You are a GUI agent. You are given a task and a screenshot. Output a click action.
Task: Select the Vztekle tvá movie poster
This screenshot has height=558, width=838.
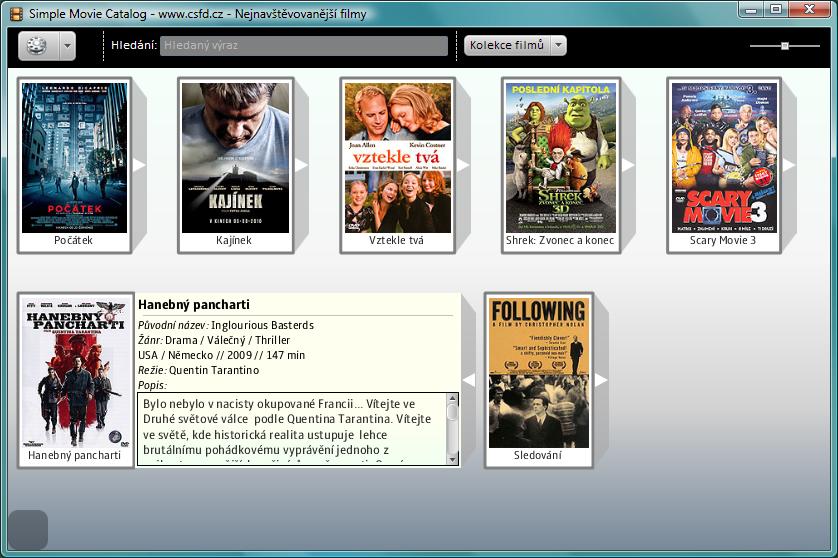398,158
